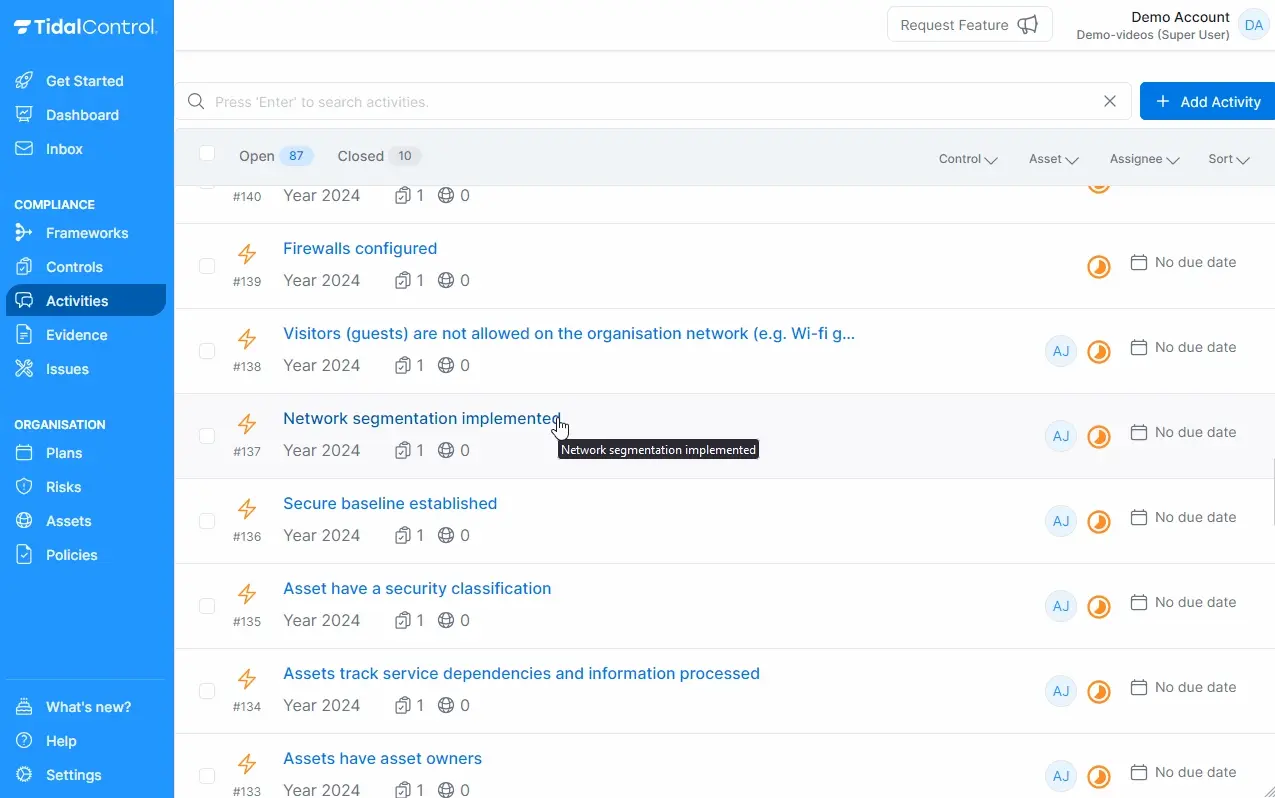
Task: Click the AJ assignee avatar on #136
Action: pyautogui.click(x=1061, y=521)
